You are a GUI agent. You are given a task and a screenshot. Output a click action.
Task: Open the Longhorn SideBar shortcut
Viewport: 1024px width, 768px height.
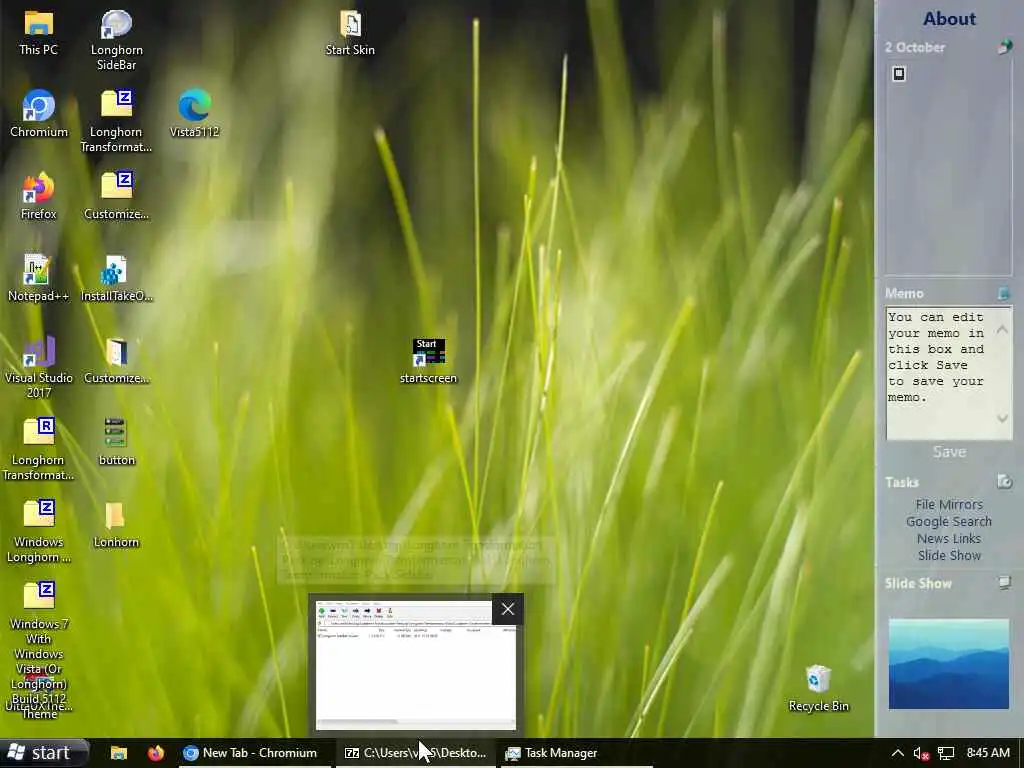[116, 39]
